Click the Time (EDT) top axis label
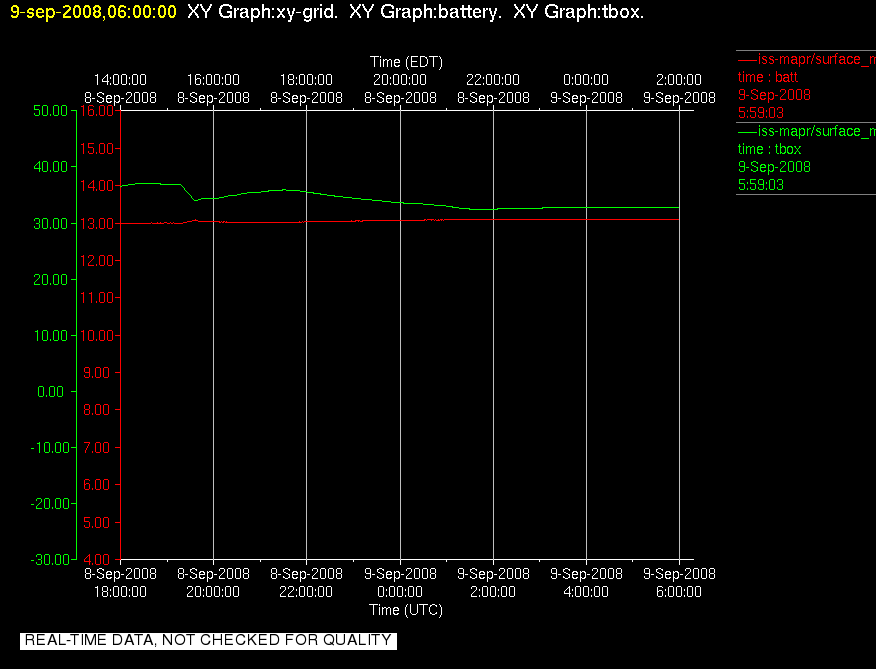This screenshot has width=876, height=669. click(x=406, y=62)
